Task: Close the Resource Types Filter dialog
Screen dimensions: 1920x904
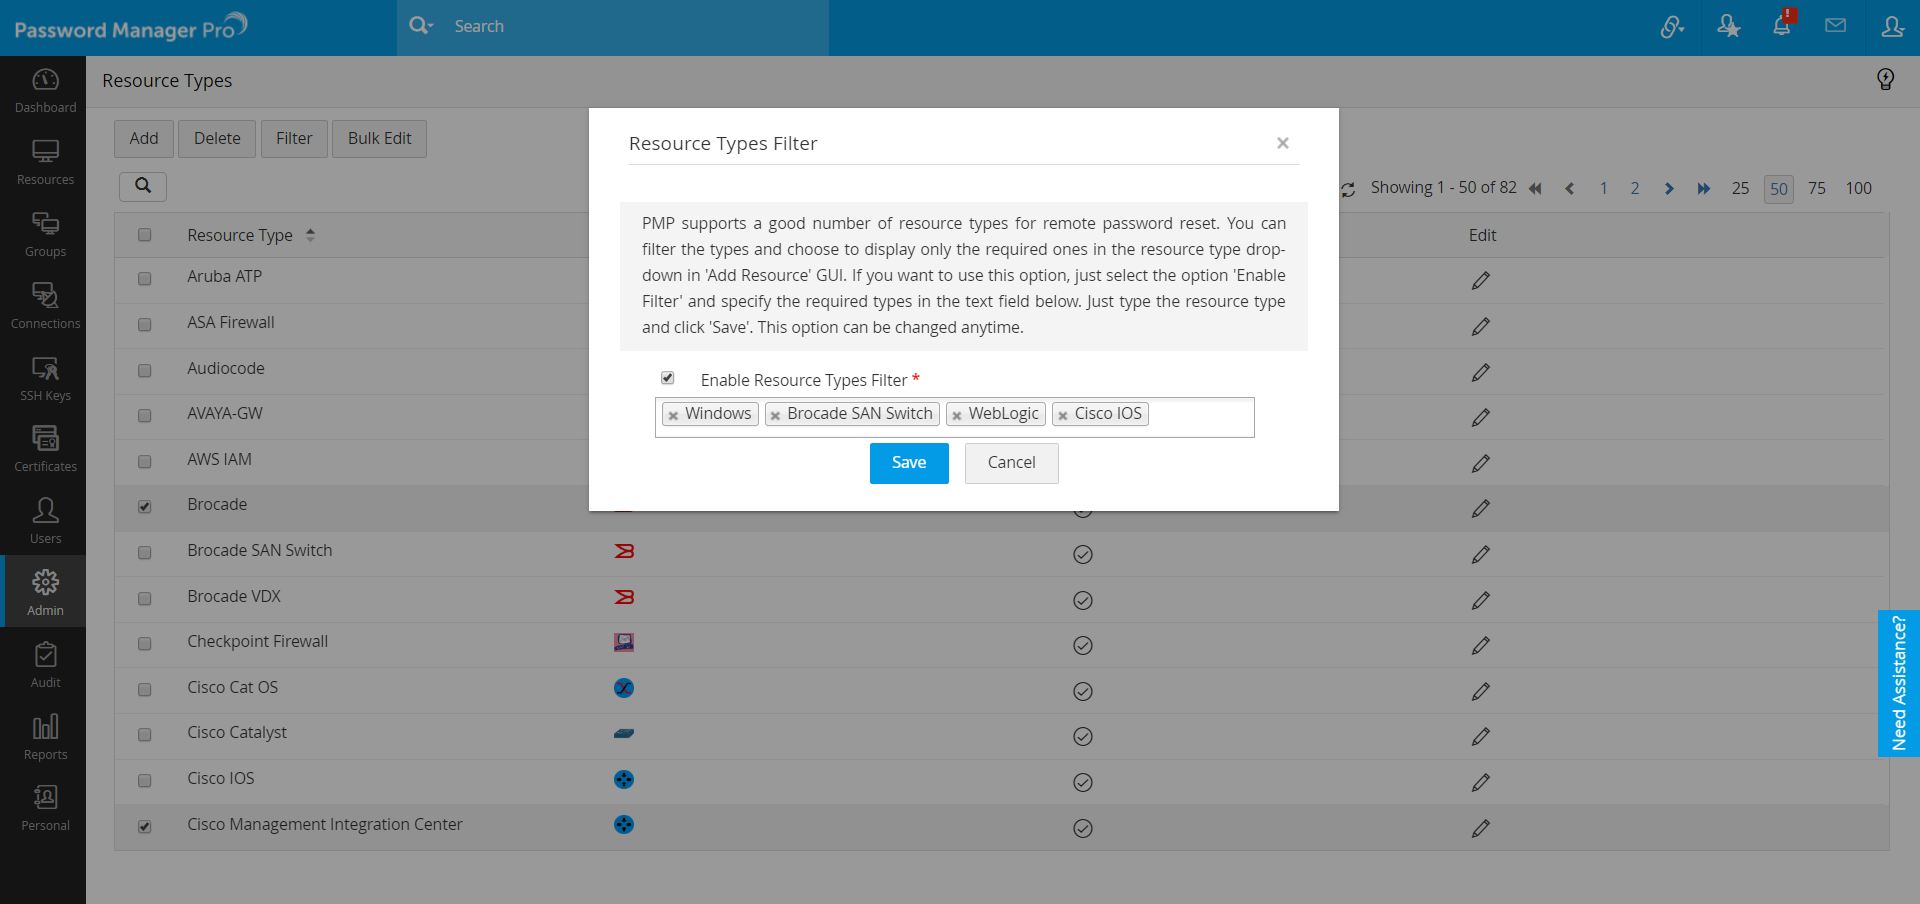Action: click(x=1283, y=143)
